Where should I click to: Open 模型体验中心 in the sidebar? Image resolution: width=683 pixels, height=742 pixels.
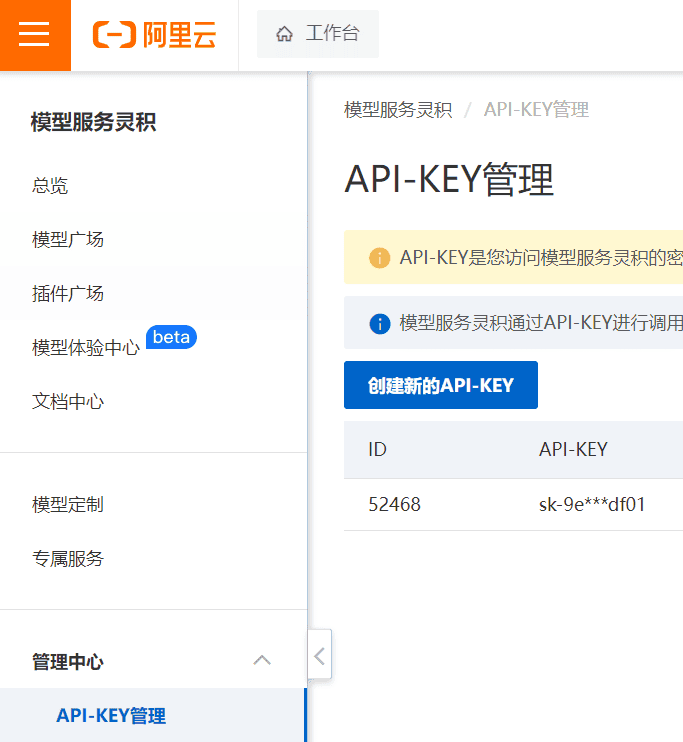86,347
